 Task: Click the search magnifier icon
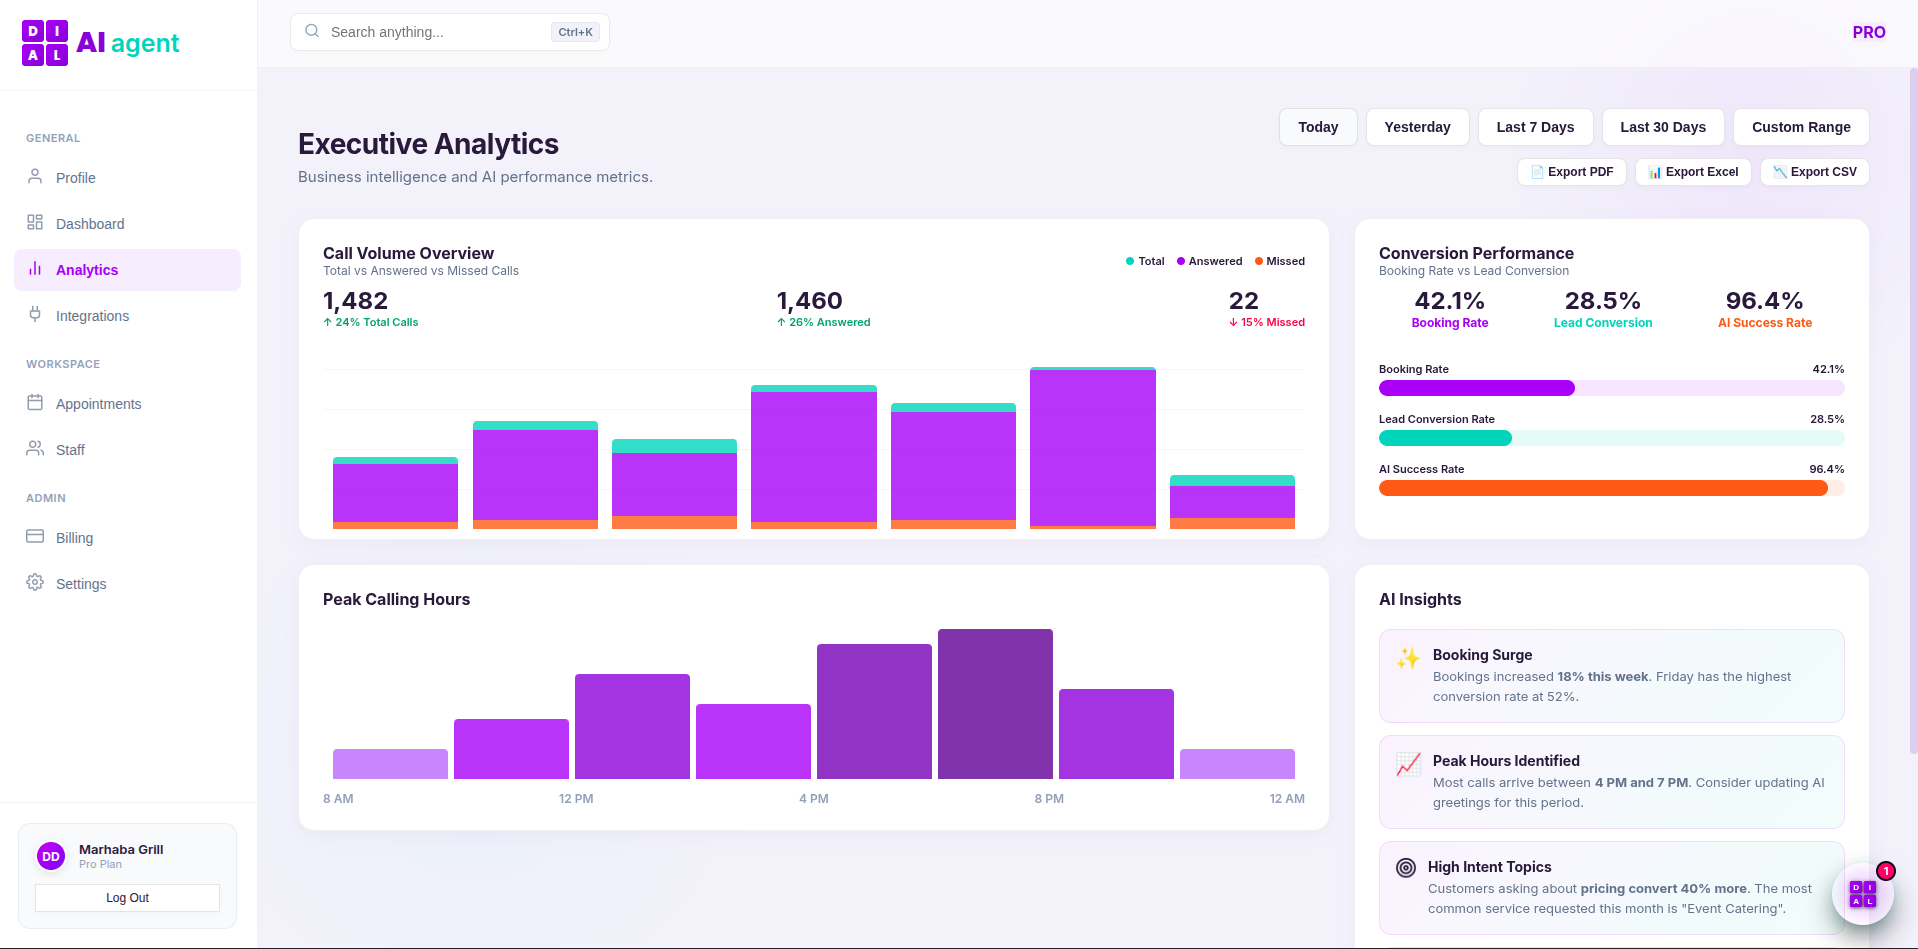(x=312, y=31)
